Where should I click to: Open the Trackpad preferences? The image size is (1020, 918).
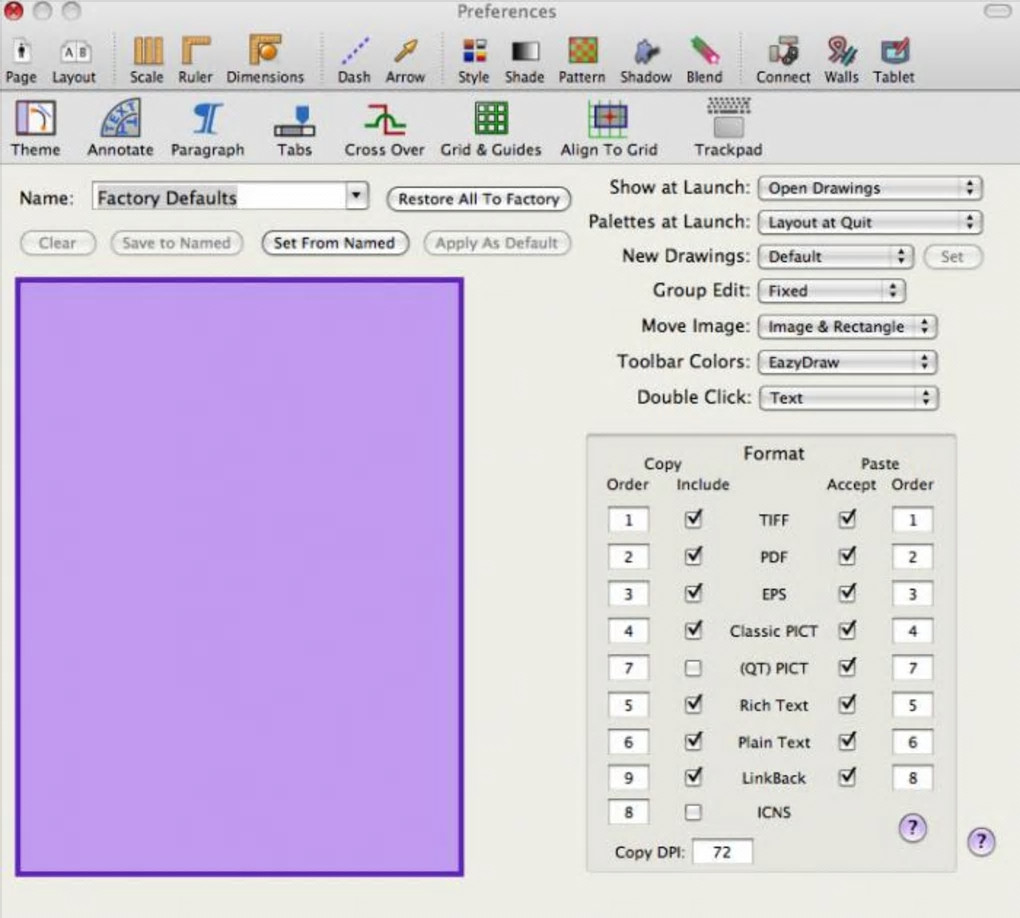pos(729,129)
